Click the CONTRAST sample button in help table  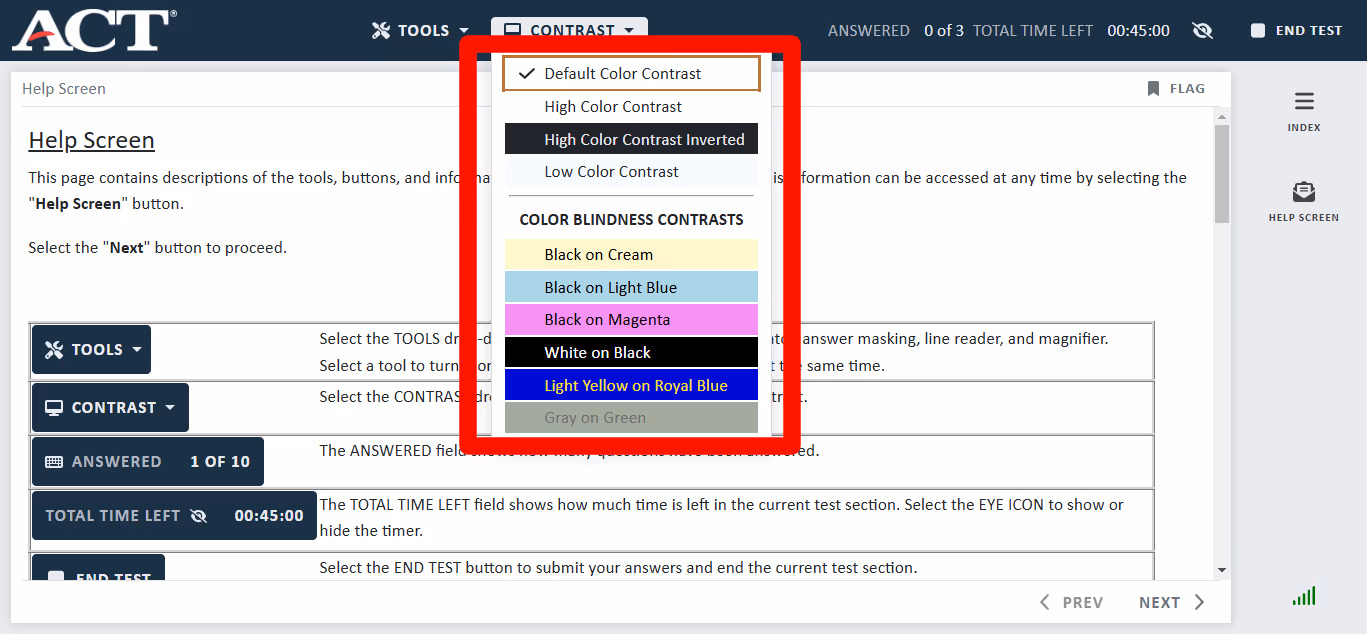pyautogui.click(x=110, y=408)
